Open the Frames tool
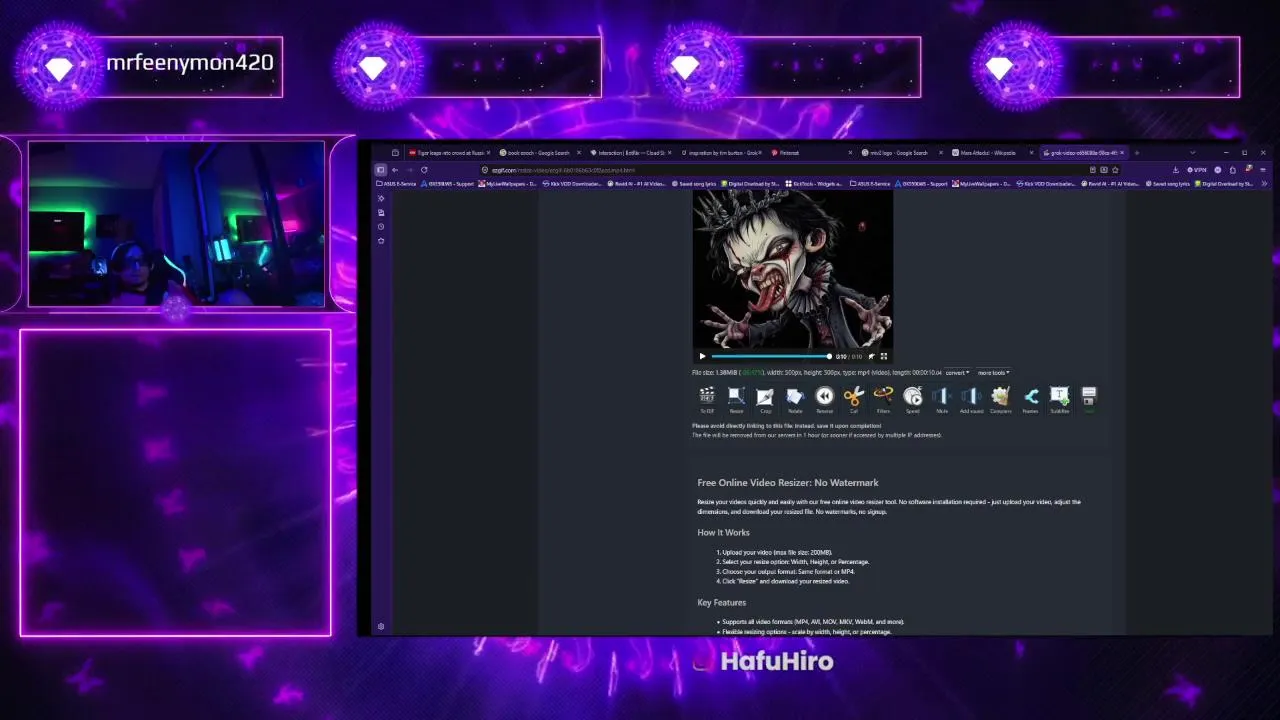The image size is (1280, 720). [1030, 400]
